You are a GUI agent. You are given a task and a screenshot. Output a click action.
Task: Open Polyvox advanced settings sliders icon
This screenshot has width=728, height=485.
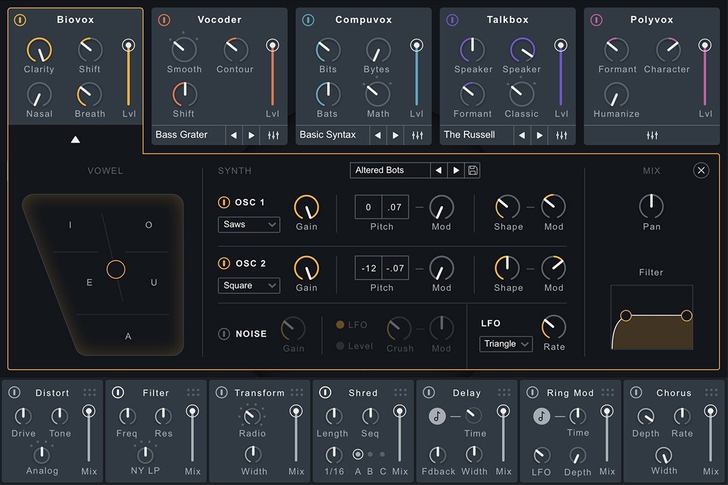click(652, 135)
